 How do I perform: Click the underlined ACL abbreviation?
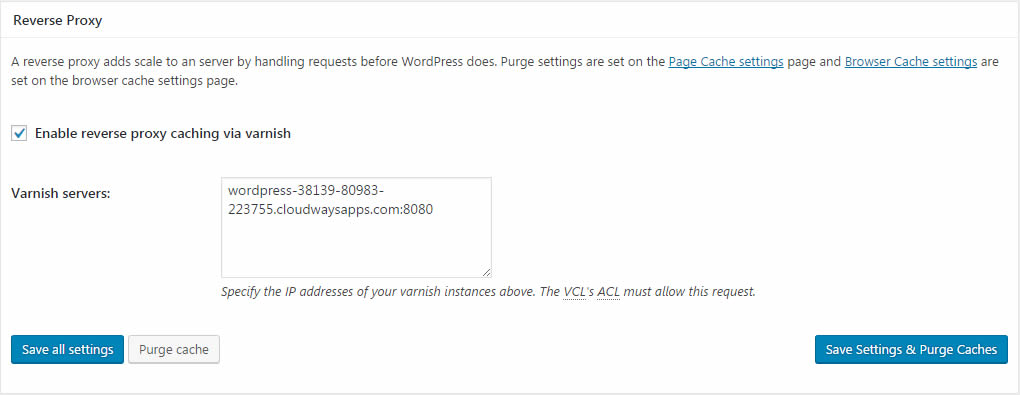tap(608, 292)
